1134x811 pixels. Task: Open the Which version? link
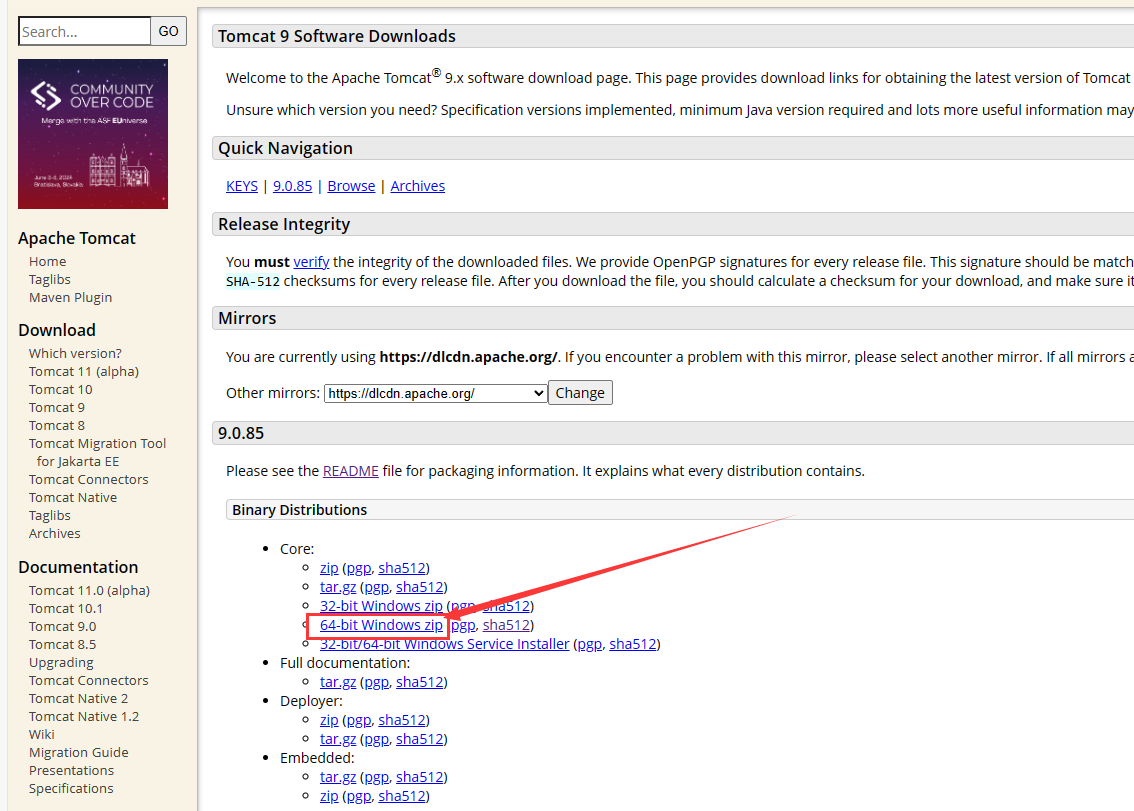click(x=75, y=353)
